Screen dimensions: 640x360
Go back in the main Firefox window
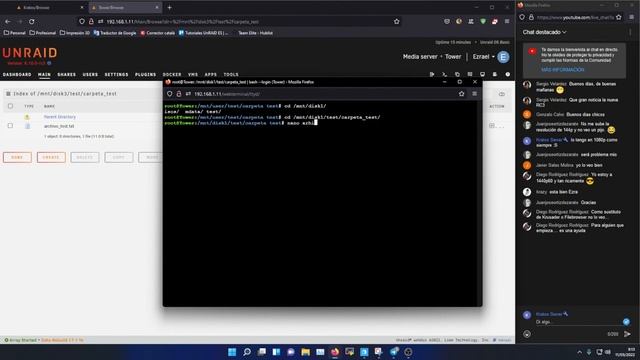pos(8,22)
